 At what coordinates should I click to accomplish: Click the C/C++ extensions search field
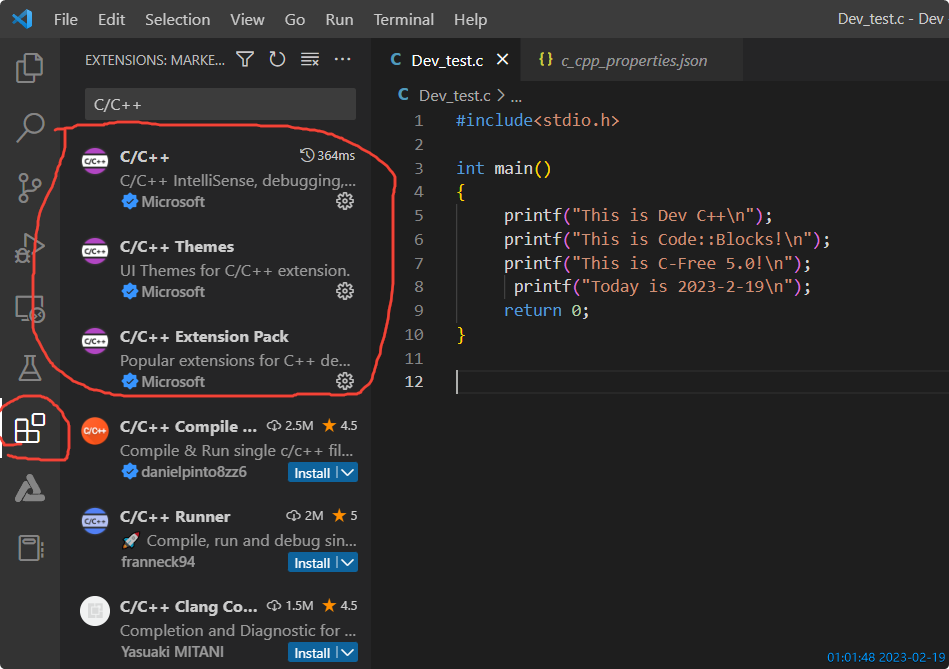[220, 104]
